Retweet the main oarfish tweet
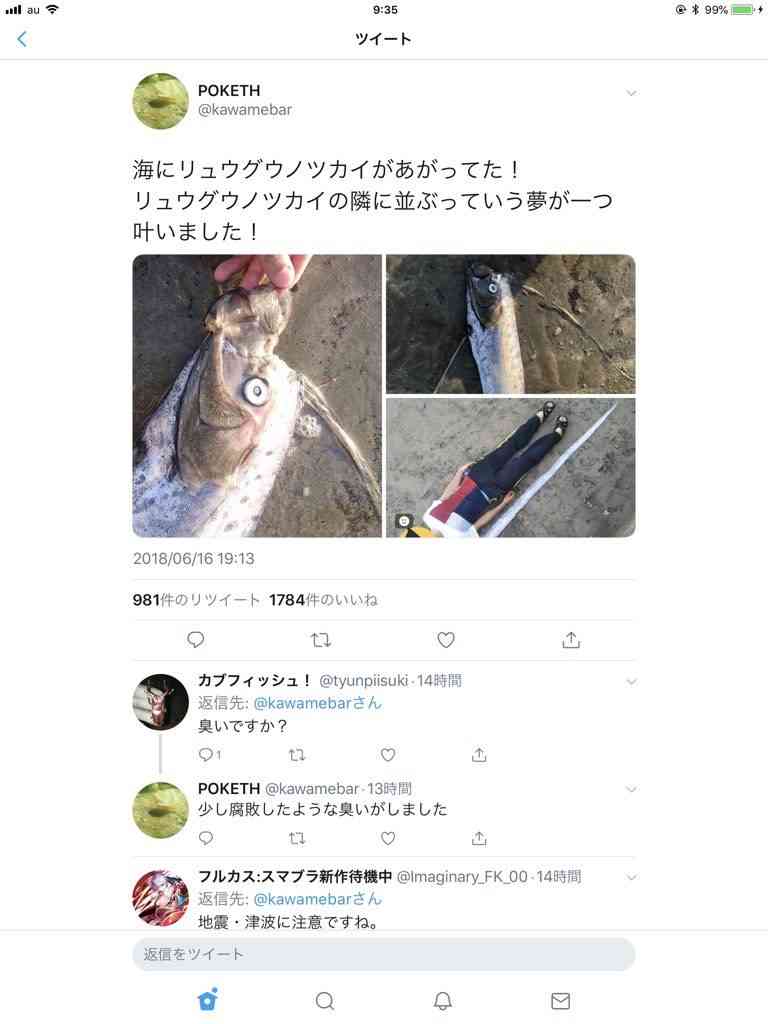 coord(321,640)
